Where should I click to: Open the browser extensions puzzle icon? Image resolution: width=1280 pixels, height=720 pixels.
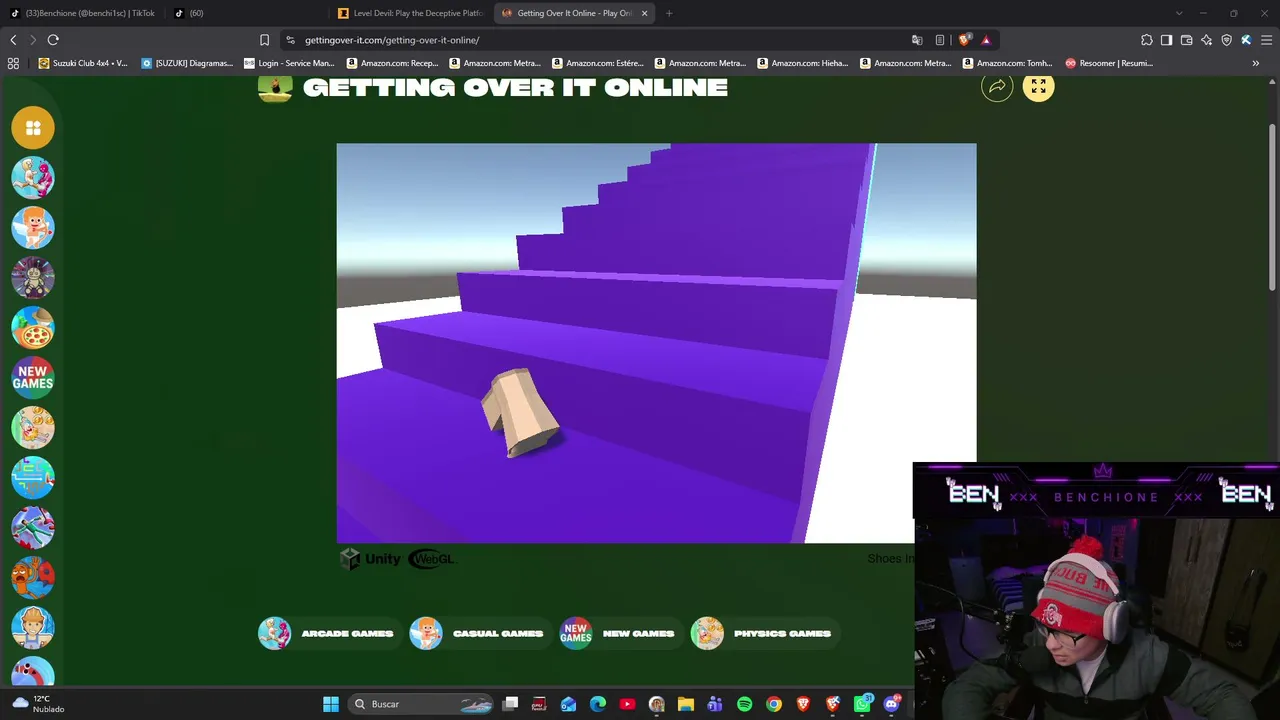[1146, 40]
